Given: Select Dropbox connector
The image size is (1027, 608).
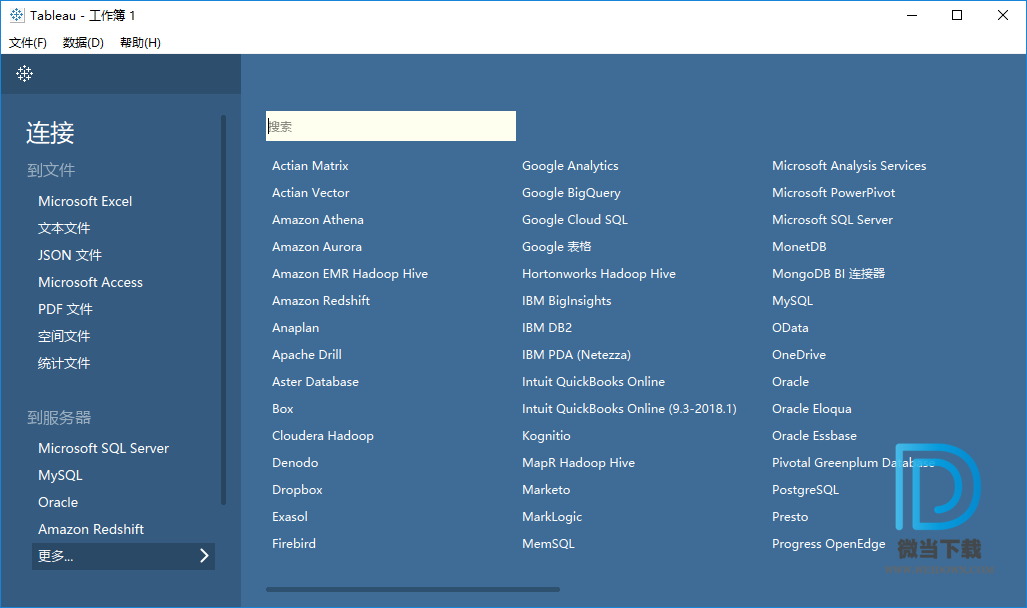Looking at the screenshot, I should (x=297, y=489).
